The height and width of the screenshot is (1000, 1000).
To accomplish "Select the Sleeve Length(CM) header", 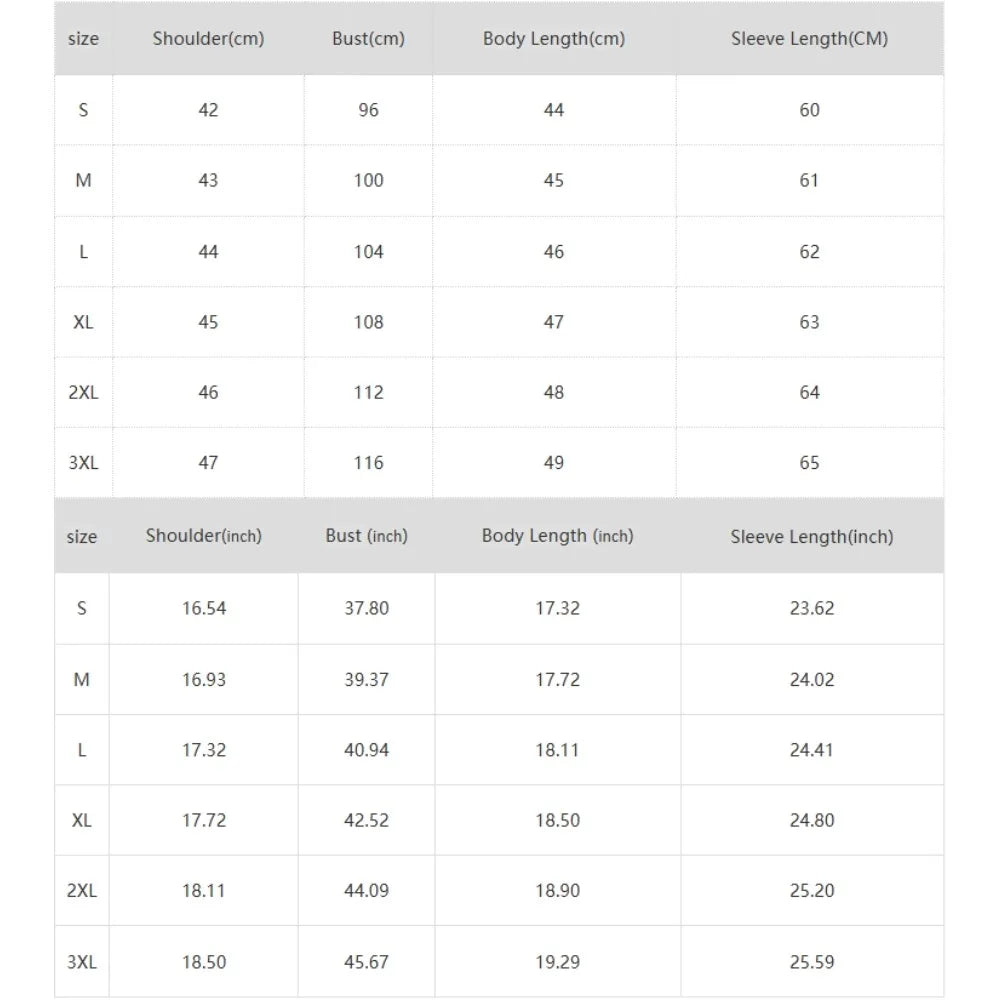I will [809, 40].
